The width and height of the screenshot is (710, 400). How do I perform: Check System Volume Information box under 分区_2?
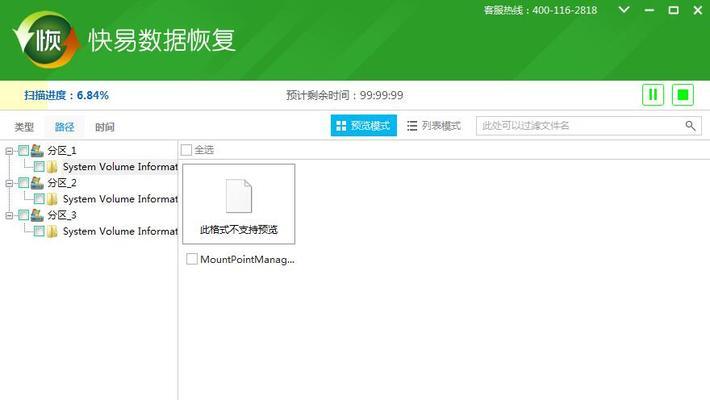[39, 199]
